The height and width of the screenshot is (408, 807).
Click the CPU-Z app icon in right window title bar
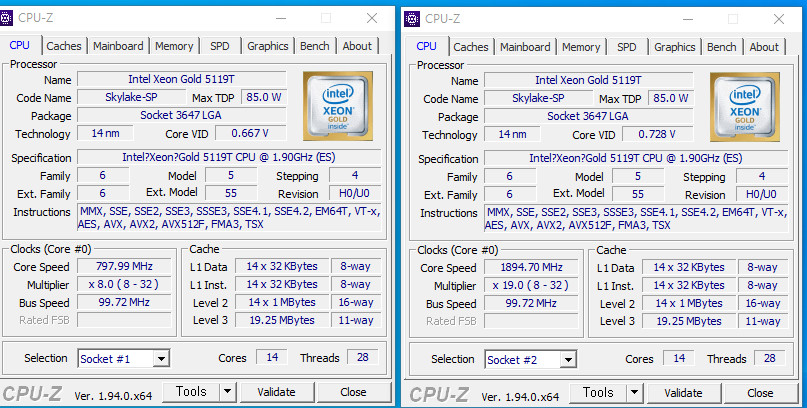coord(412,19)
